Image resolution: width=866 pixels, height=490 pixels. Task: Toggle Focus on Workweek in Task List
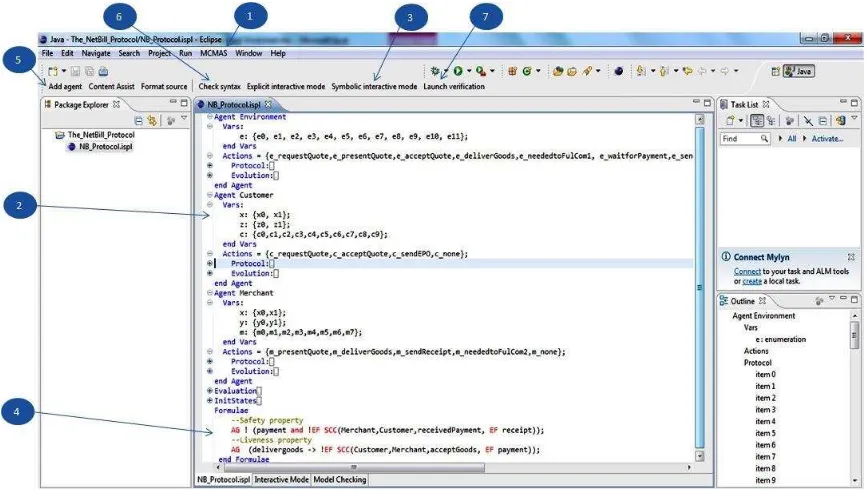[790, 120]
